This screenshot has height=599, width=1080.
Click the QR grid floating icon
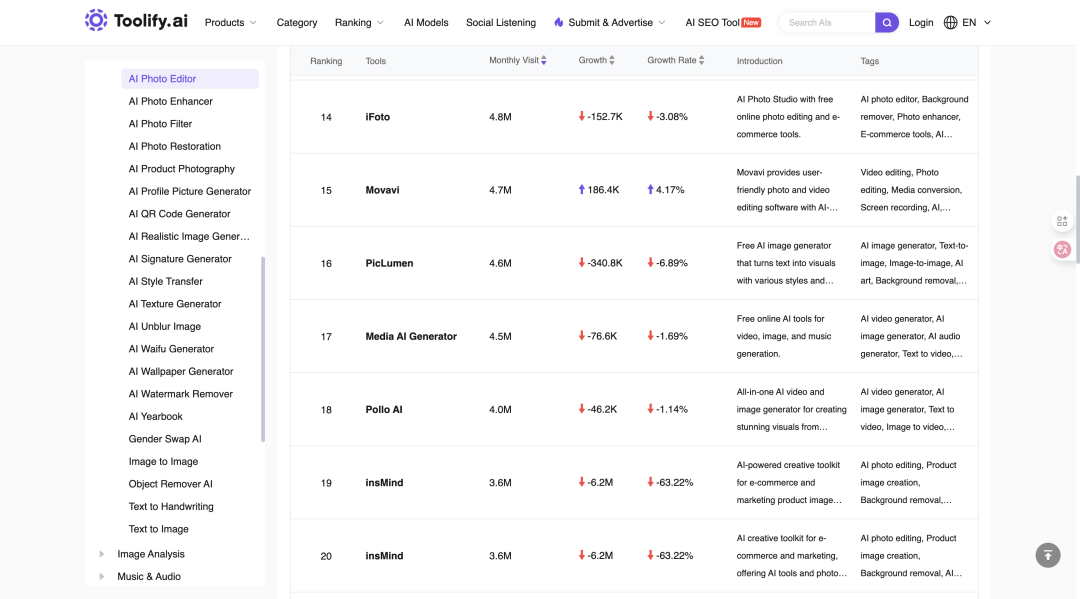[1062, 221]
